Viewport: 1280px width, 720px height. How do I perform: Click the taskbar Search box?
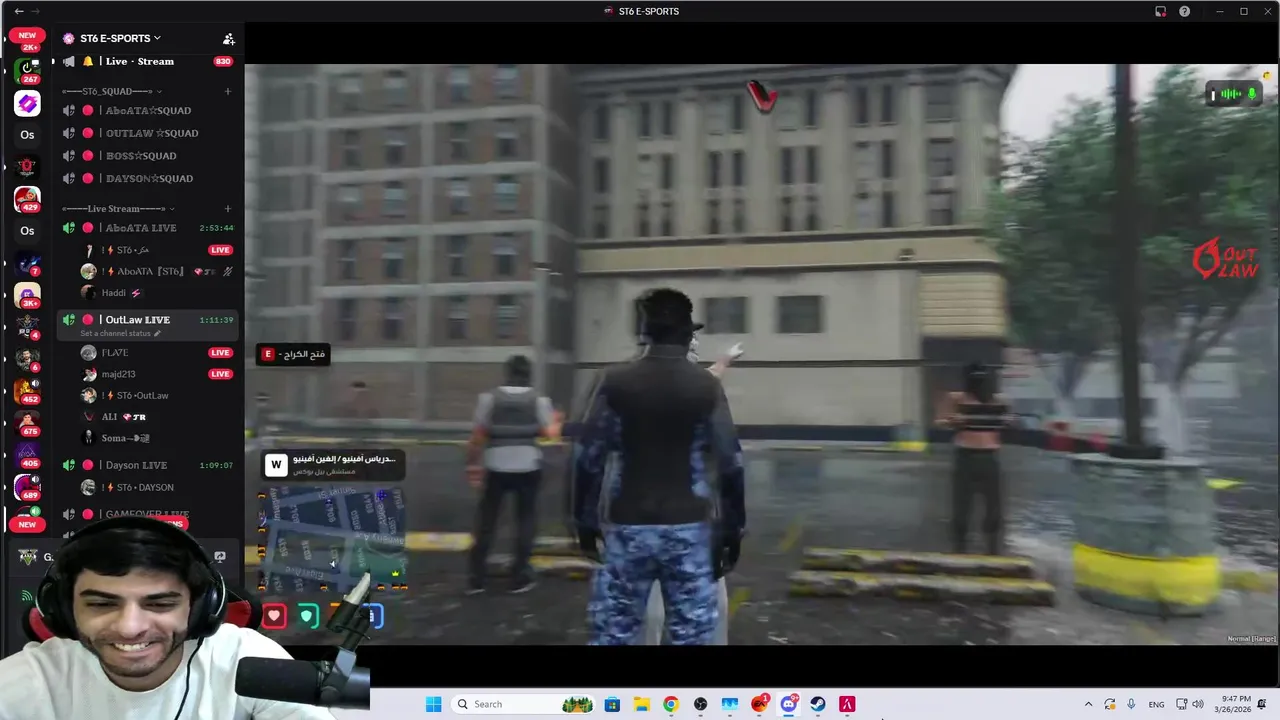[523, 704]
